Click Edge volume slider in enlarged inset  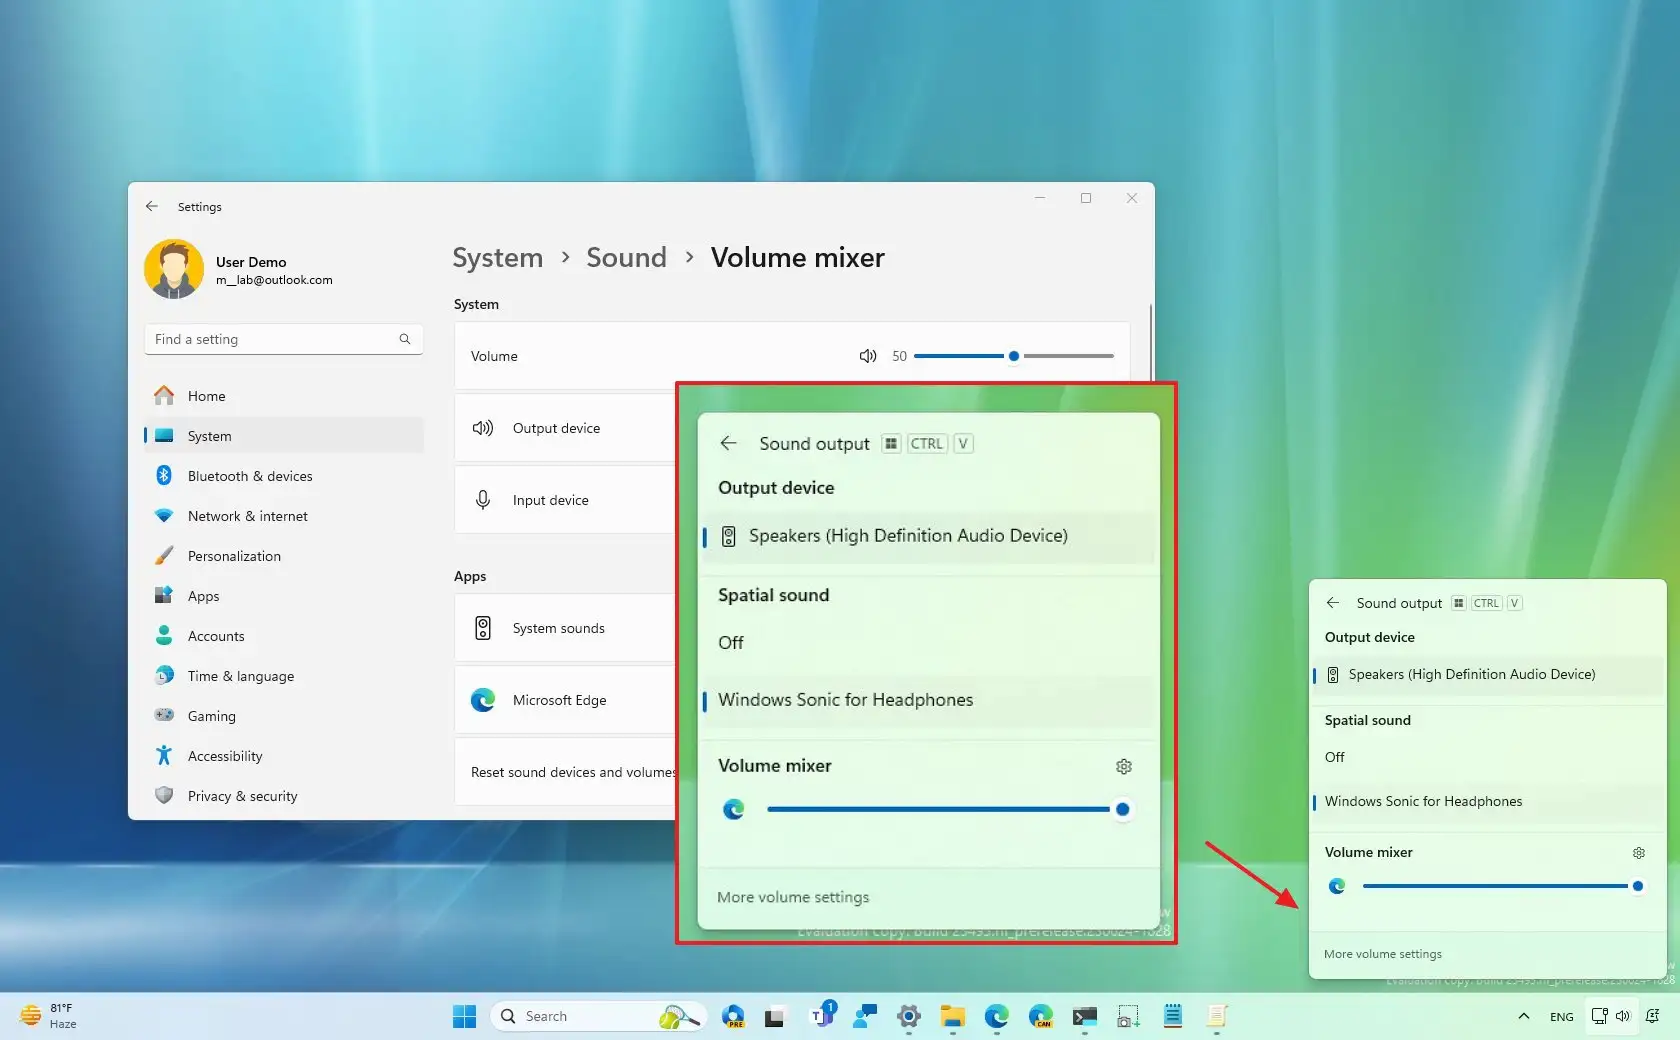tap(949, 809)
